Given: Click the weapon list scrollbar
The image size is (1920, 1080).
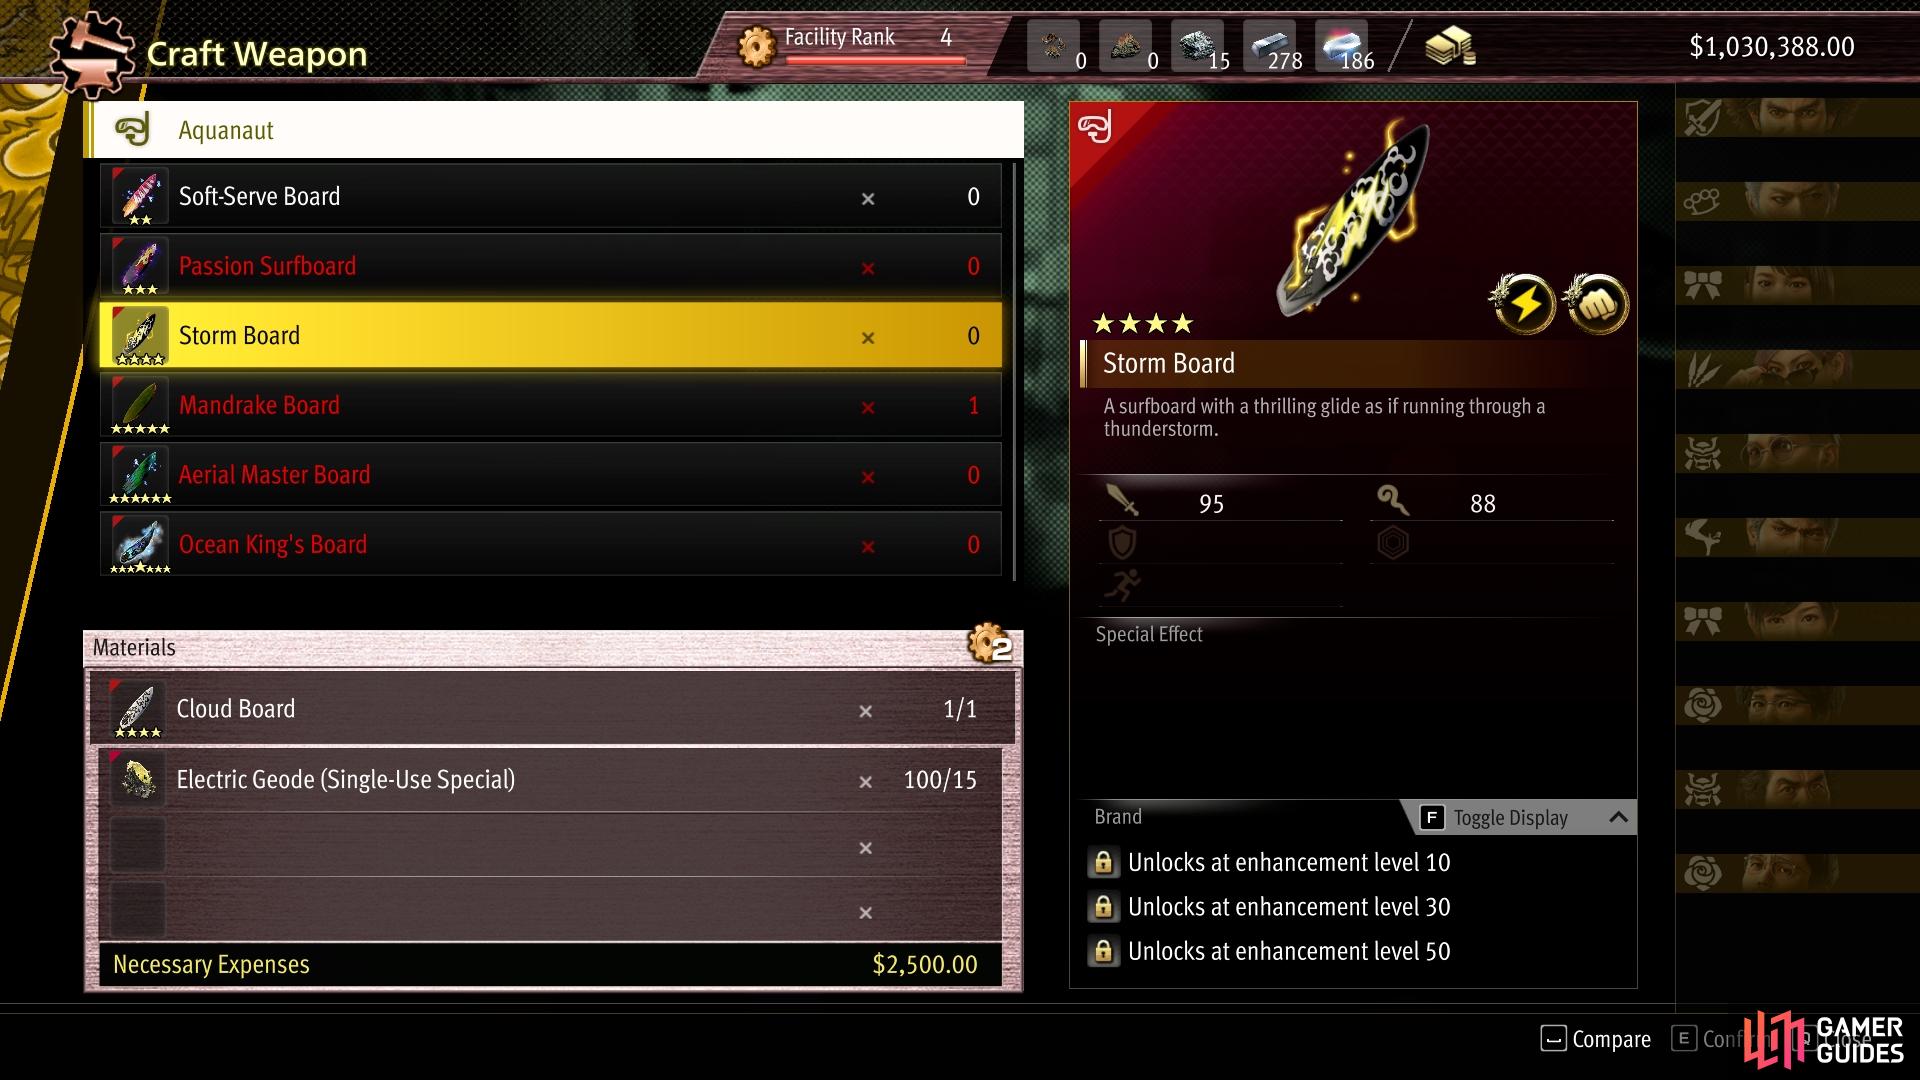Looking at the screenshot, I should pos(1015,370).
